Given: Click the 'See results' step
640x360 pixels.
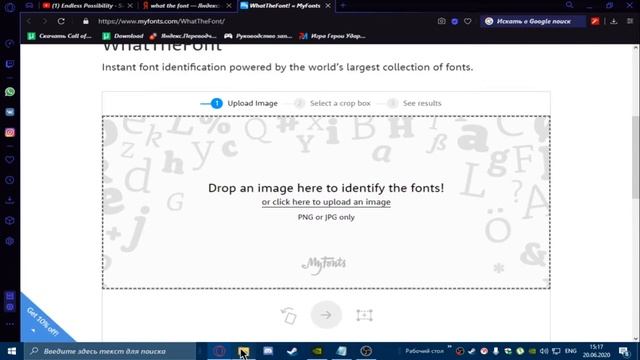Looking at the screenshot, I should tap(415, 103).
